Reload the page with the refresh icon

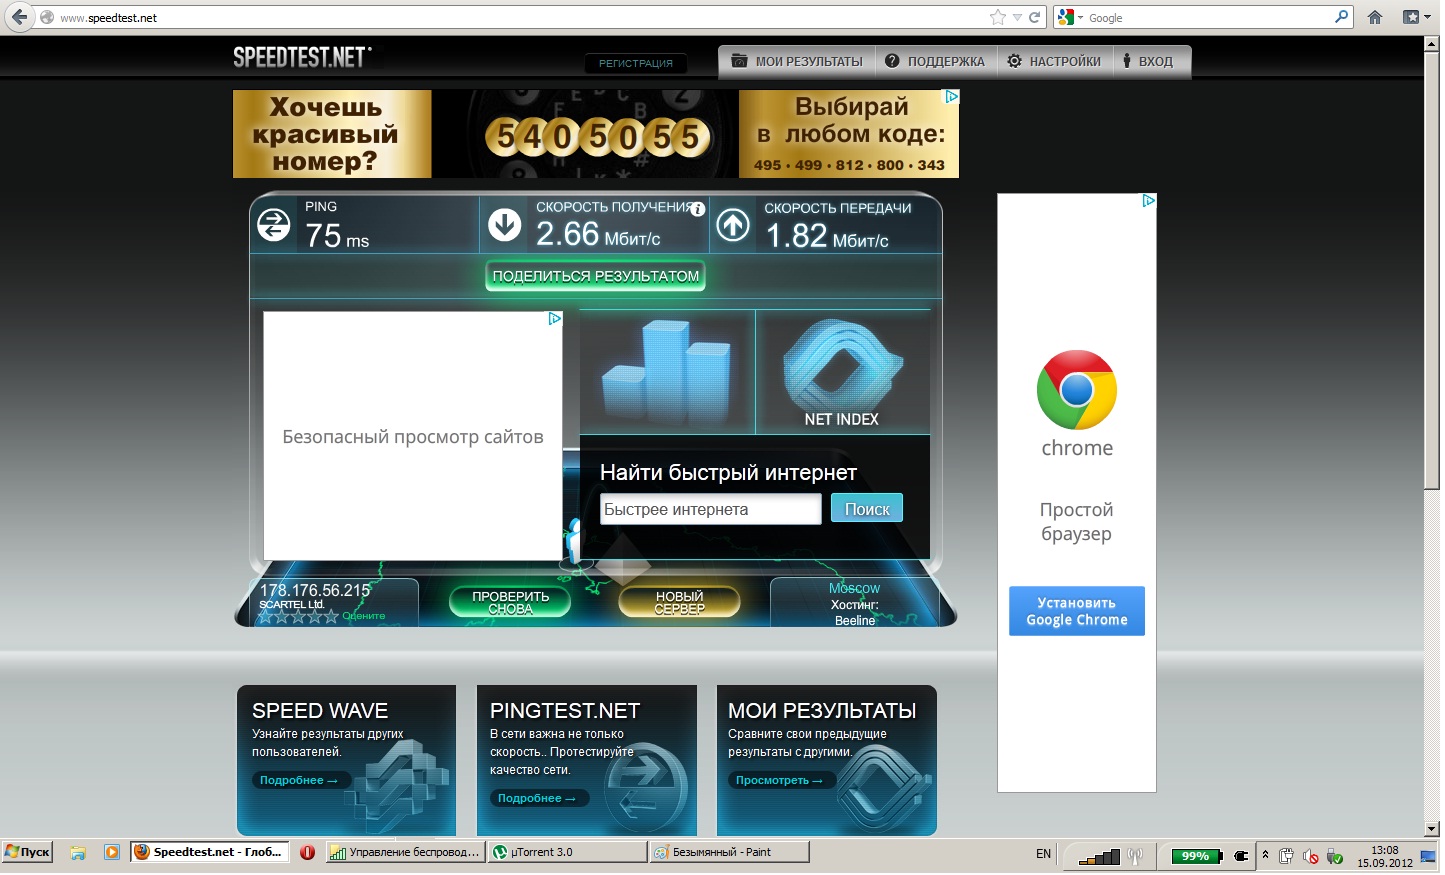1035,17
